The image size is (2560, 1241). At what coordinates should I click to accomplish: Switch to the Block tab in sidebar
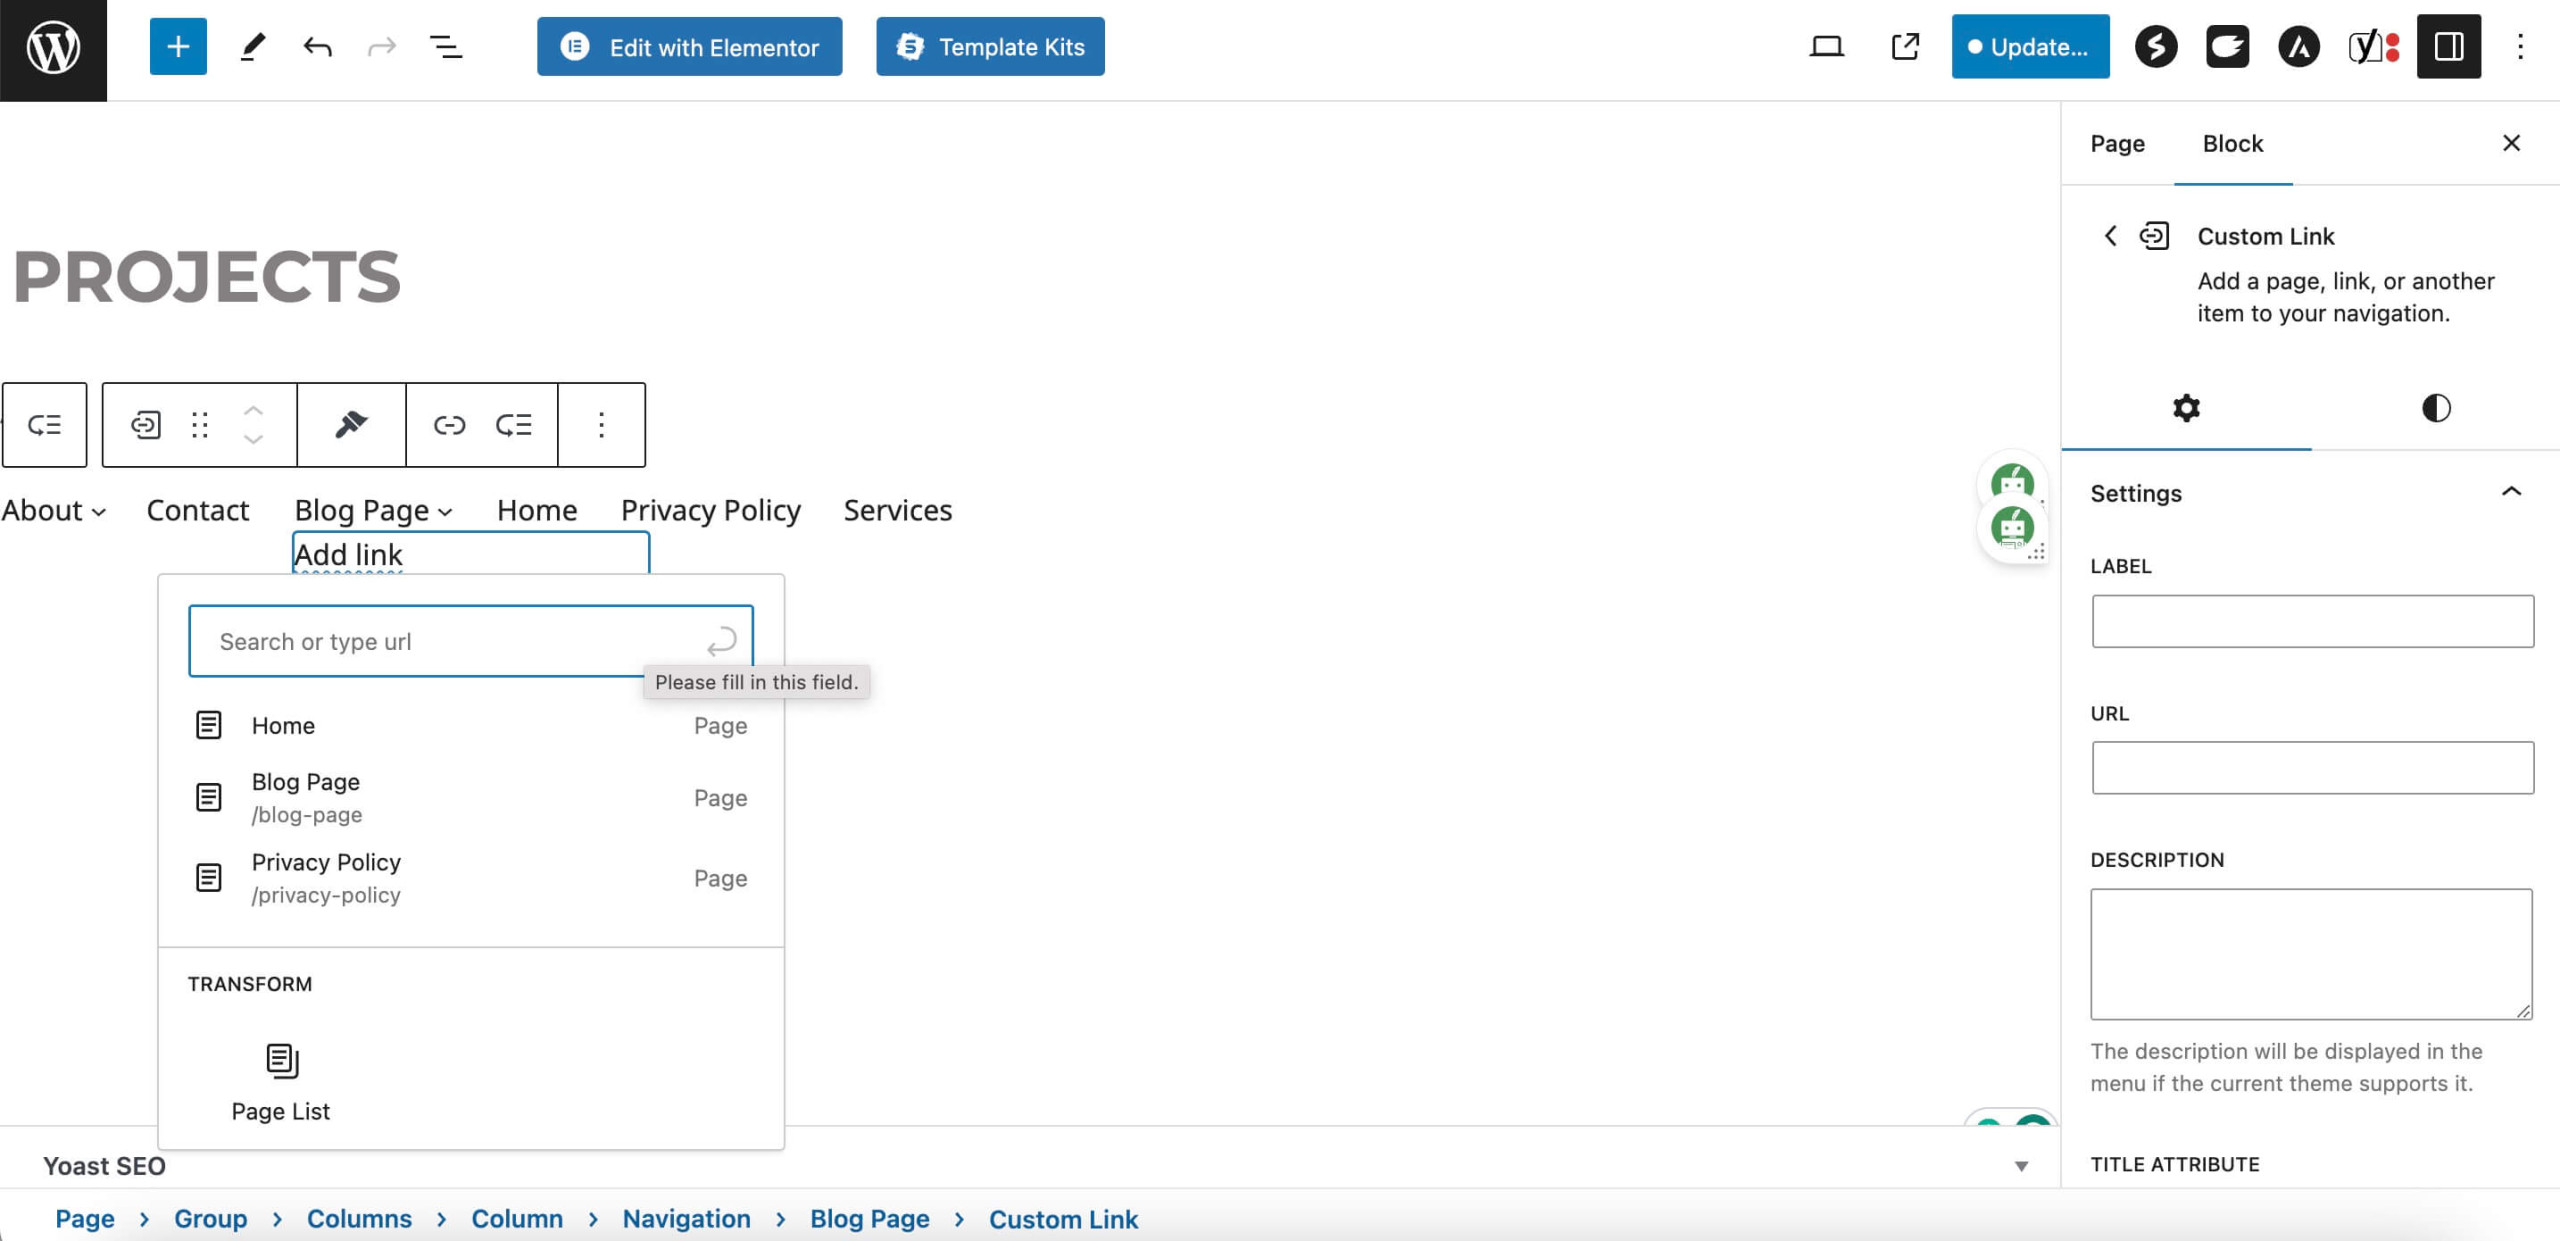point(2233,144)
